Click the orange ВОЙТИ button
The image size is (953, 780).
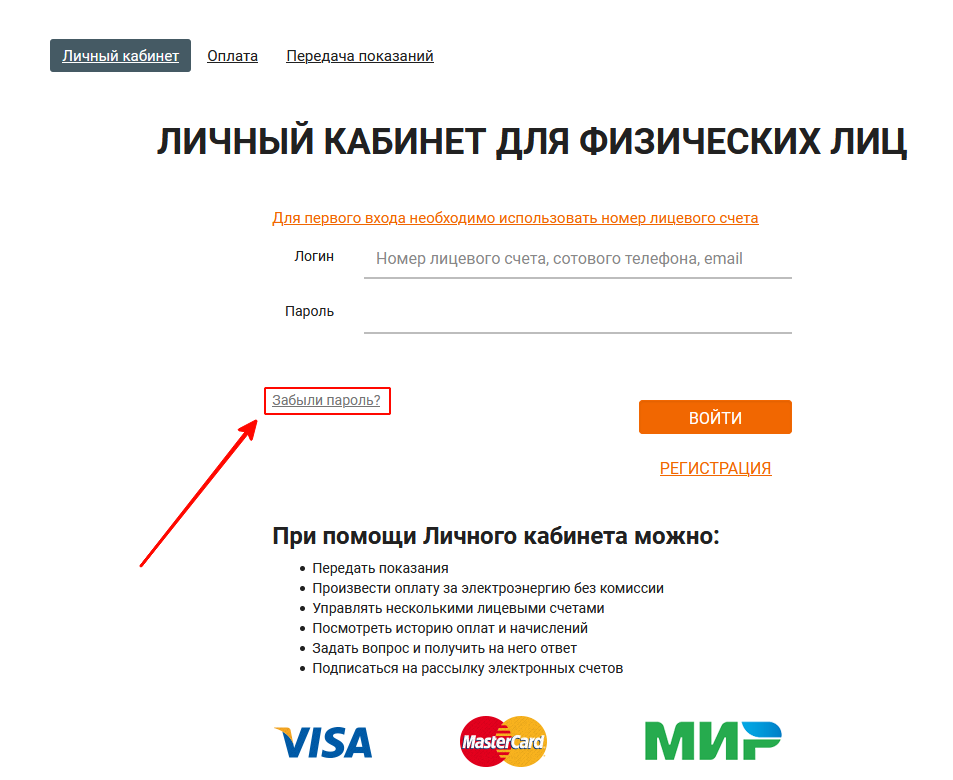point(715,418)
